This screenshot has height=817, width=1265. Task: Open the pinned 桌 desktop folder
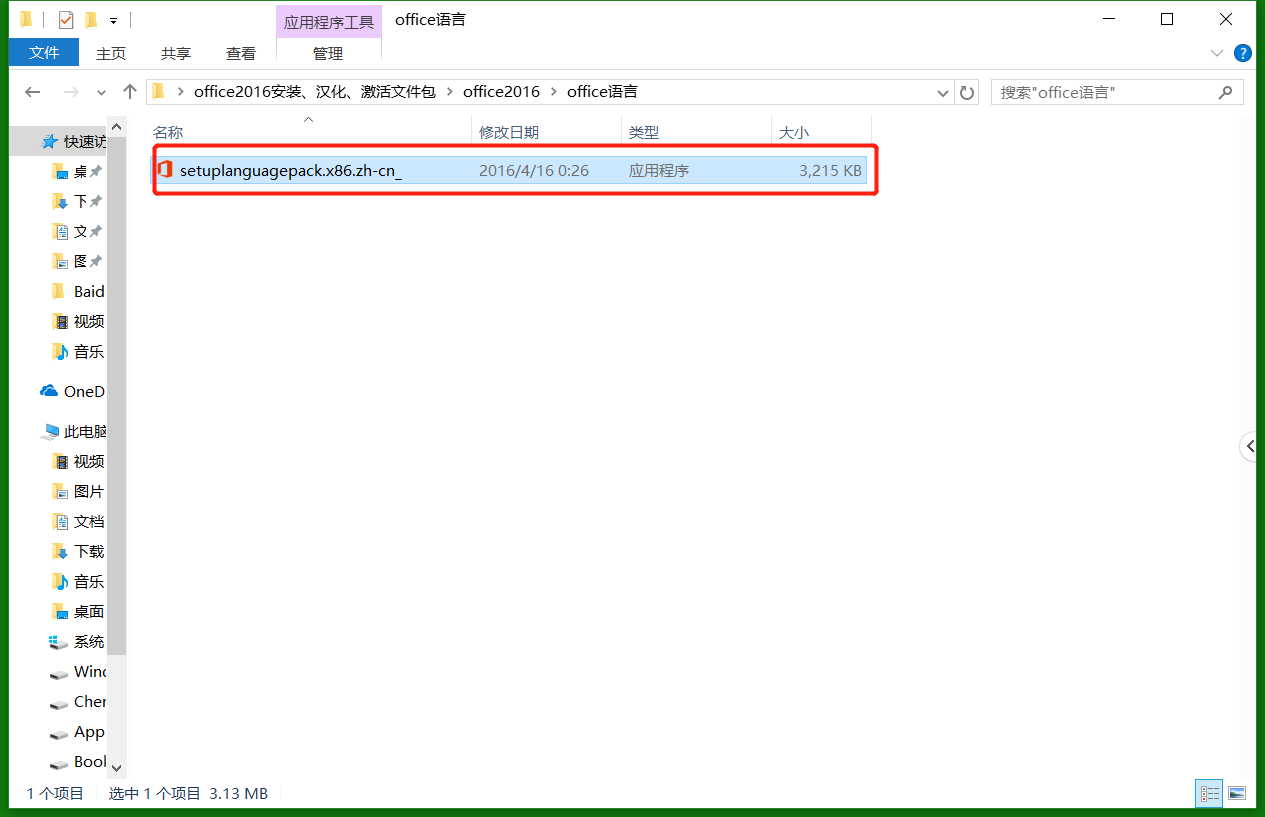[78, 172]
